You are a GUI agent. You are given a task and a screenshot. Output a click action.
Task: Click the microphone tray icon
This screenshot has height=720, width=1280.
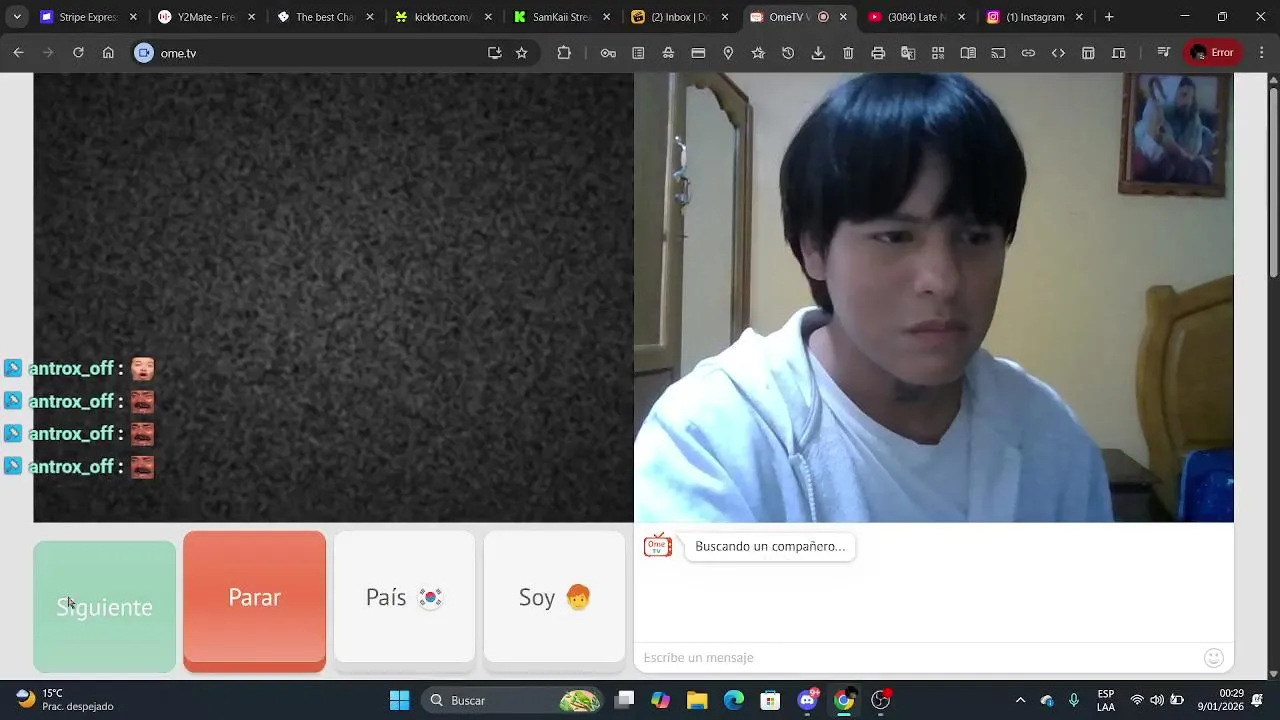pyautogui.click(x=1074, y=700)
